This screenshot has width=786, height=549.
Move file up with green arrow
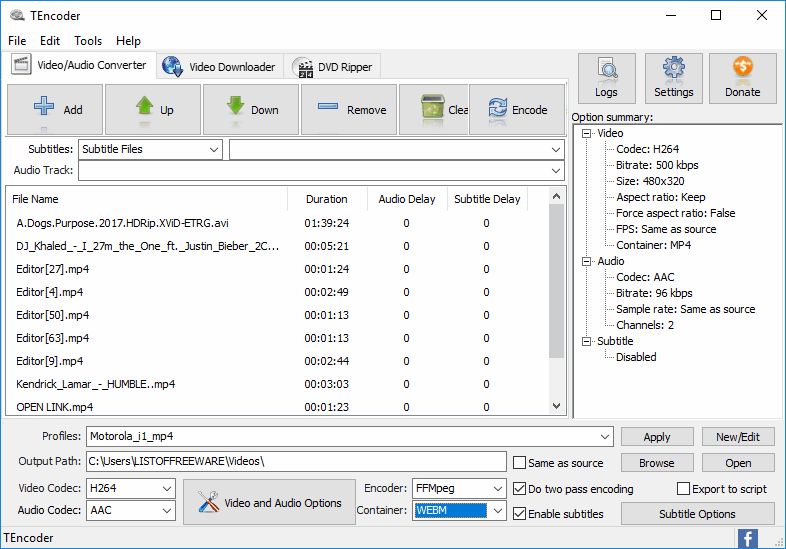point(145,106)
